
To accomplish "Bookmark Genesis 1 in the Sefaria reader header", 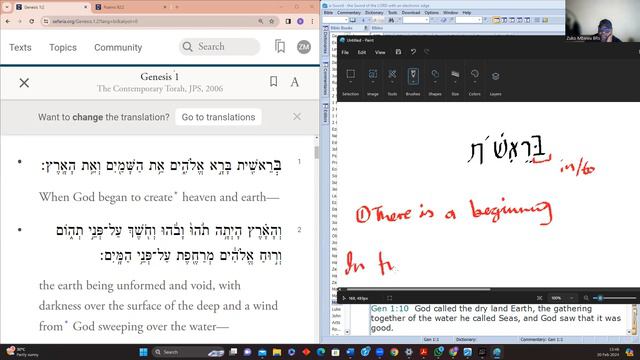I will [273, 82].
